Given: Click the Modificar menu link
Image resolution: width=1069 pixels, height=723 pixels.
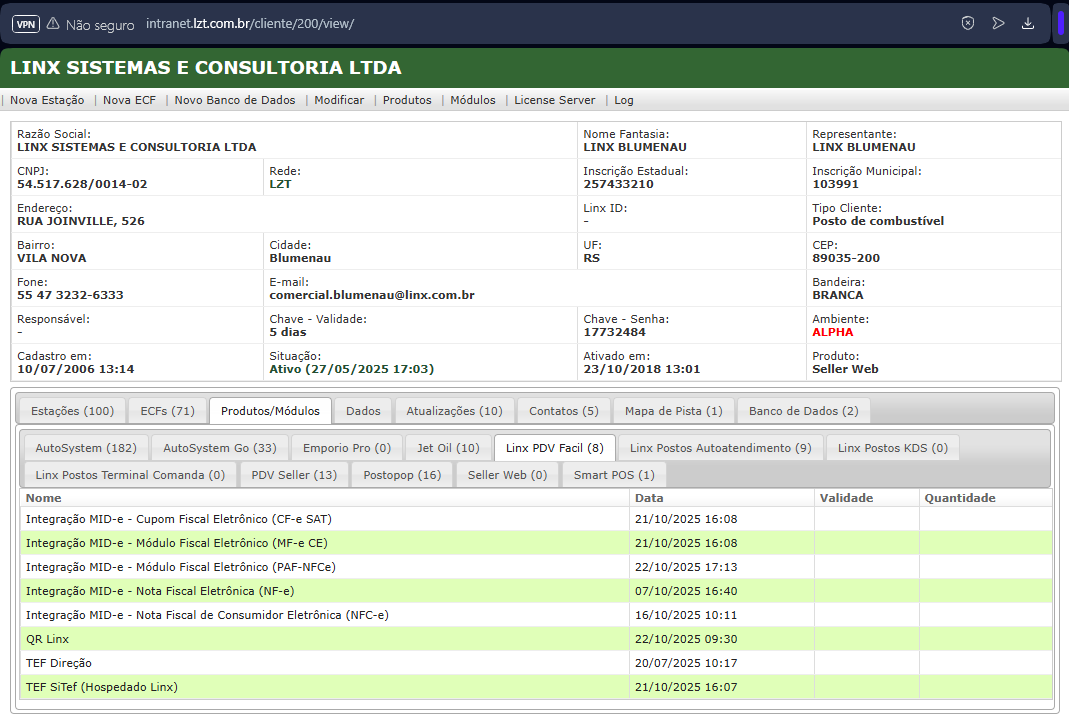Looking at the screenshot, I should [x=339, y=100].
